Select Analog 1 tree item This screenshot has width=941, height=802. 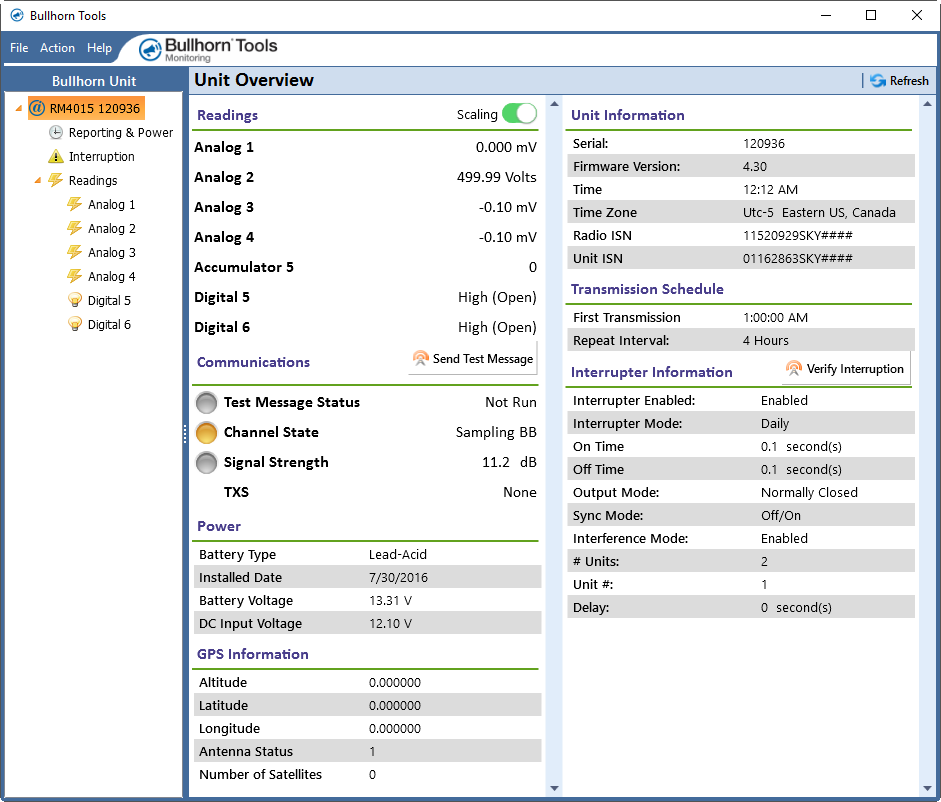click(x=112, y=205)
